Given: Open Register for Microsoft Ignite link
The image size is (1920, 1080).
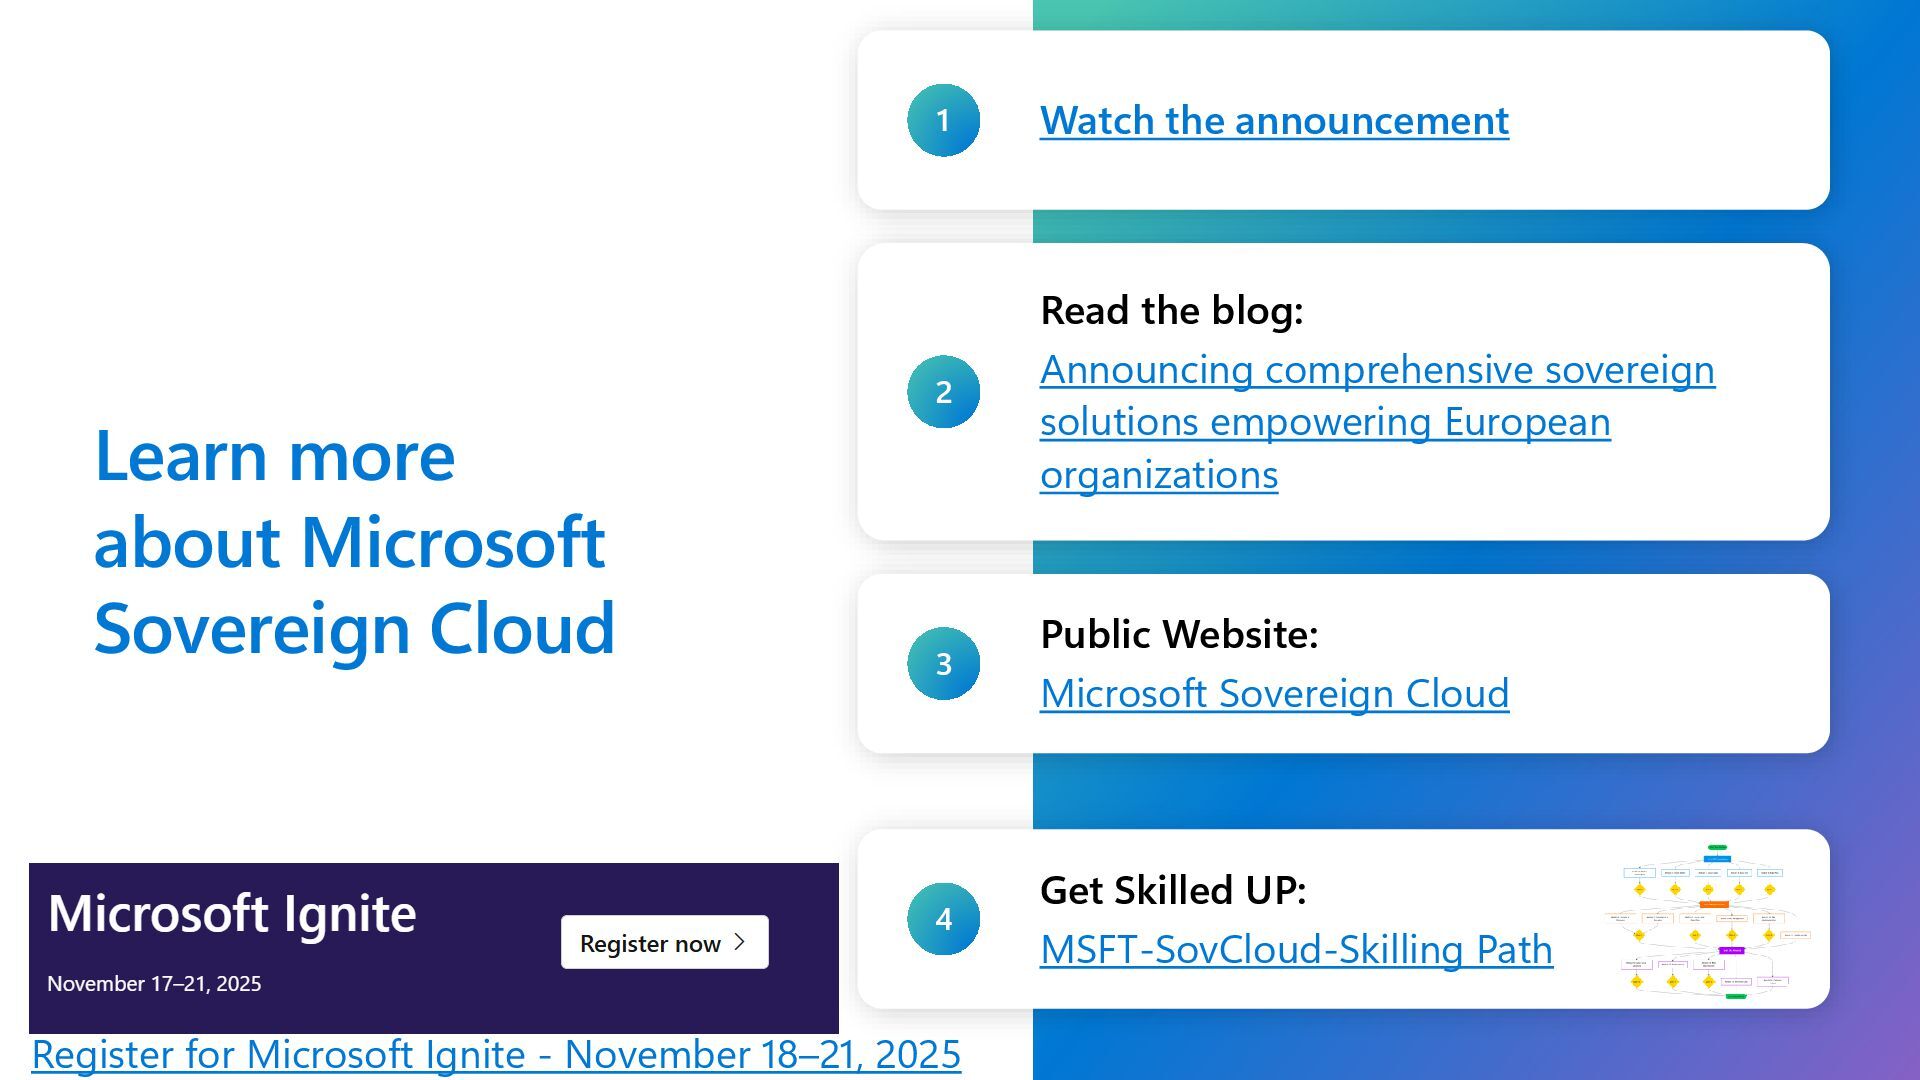Looking at the screenshot, I should point(496,1055).
